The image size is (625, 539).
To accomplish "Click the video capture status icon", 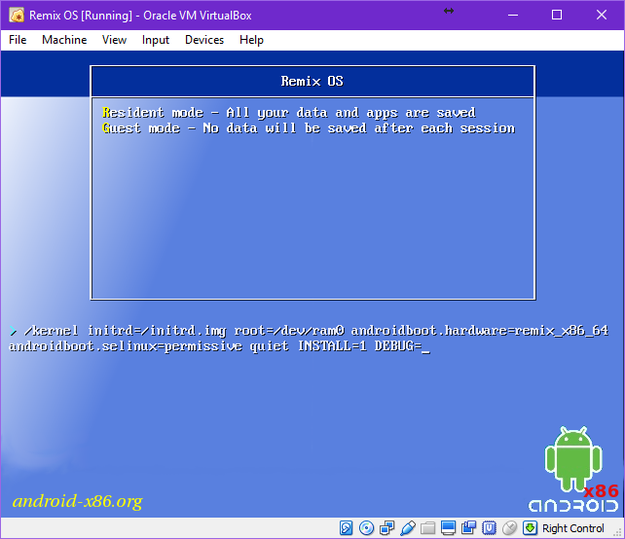I will [x=468, y=528].
